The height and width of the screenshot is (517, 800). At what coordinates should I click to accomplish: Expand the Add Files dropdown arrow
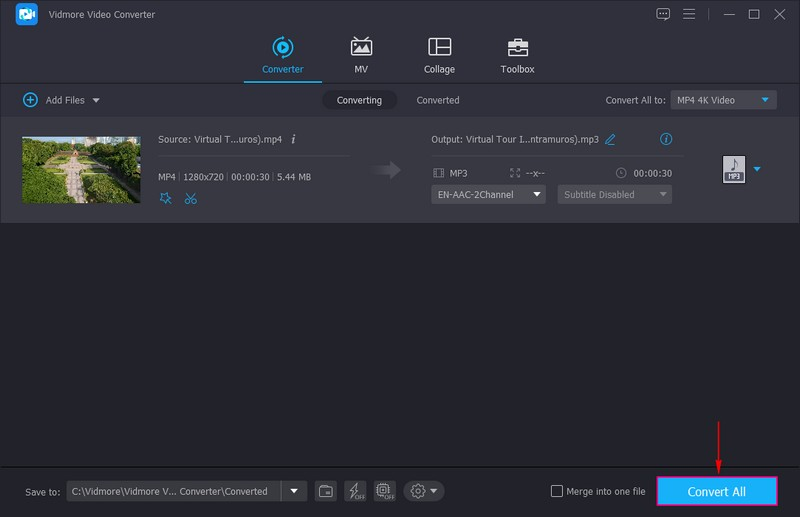click(96, 100)
